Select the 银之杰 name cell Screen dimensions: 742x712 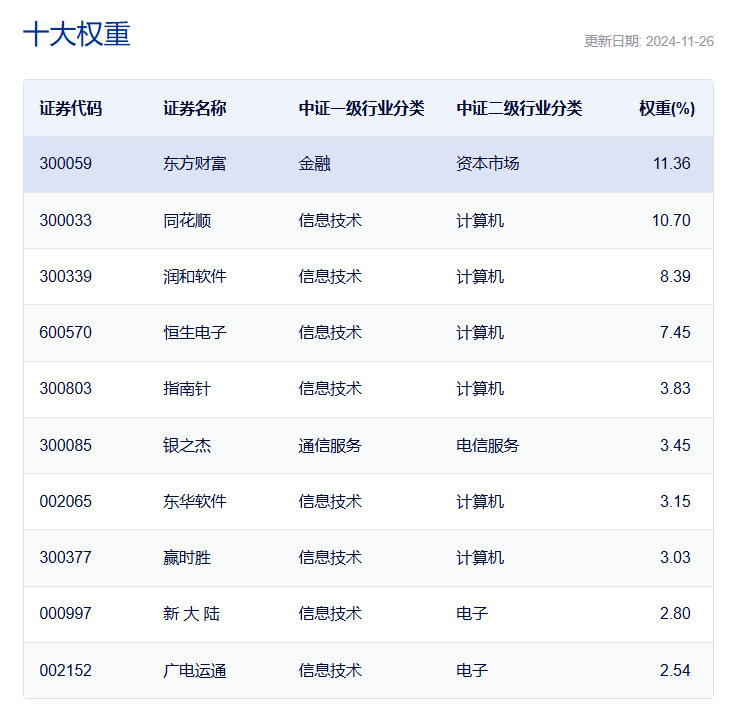pyautogui.click(x=187, y=446)
